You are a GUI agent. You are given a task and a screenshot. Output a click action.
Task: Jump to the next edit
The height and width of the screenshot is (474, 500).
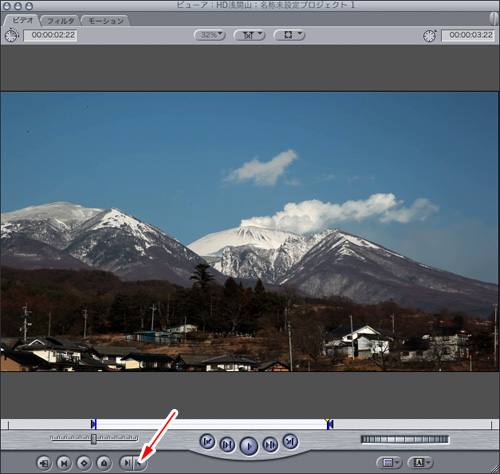(290, 442)
